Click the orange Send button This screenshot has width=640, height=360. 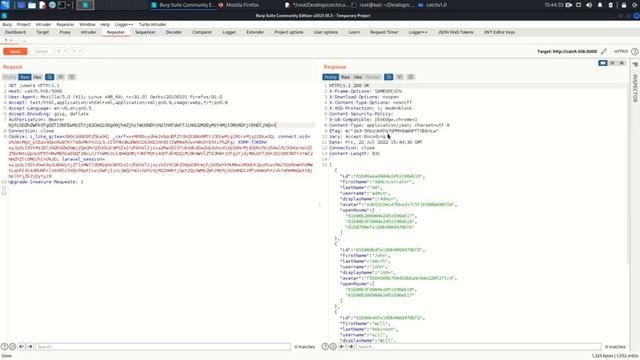point(15,51)
